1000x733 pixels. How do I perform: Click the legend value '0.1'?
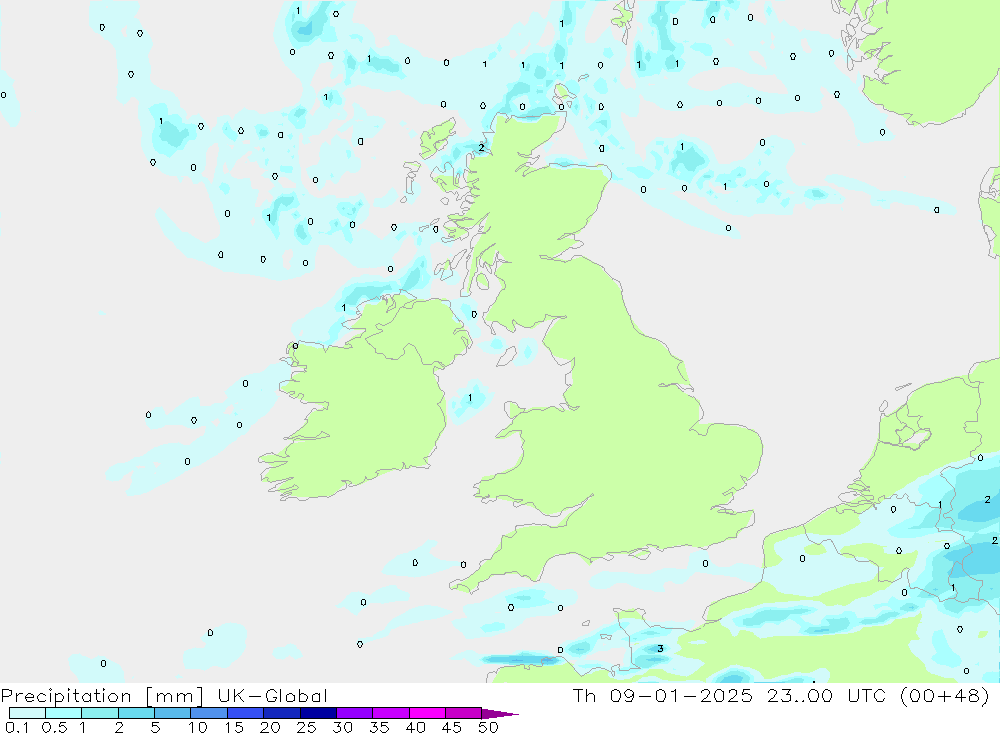point(17,727)
